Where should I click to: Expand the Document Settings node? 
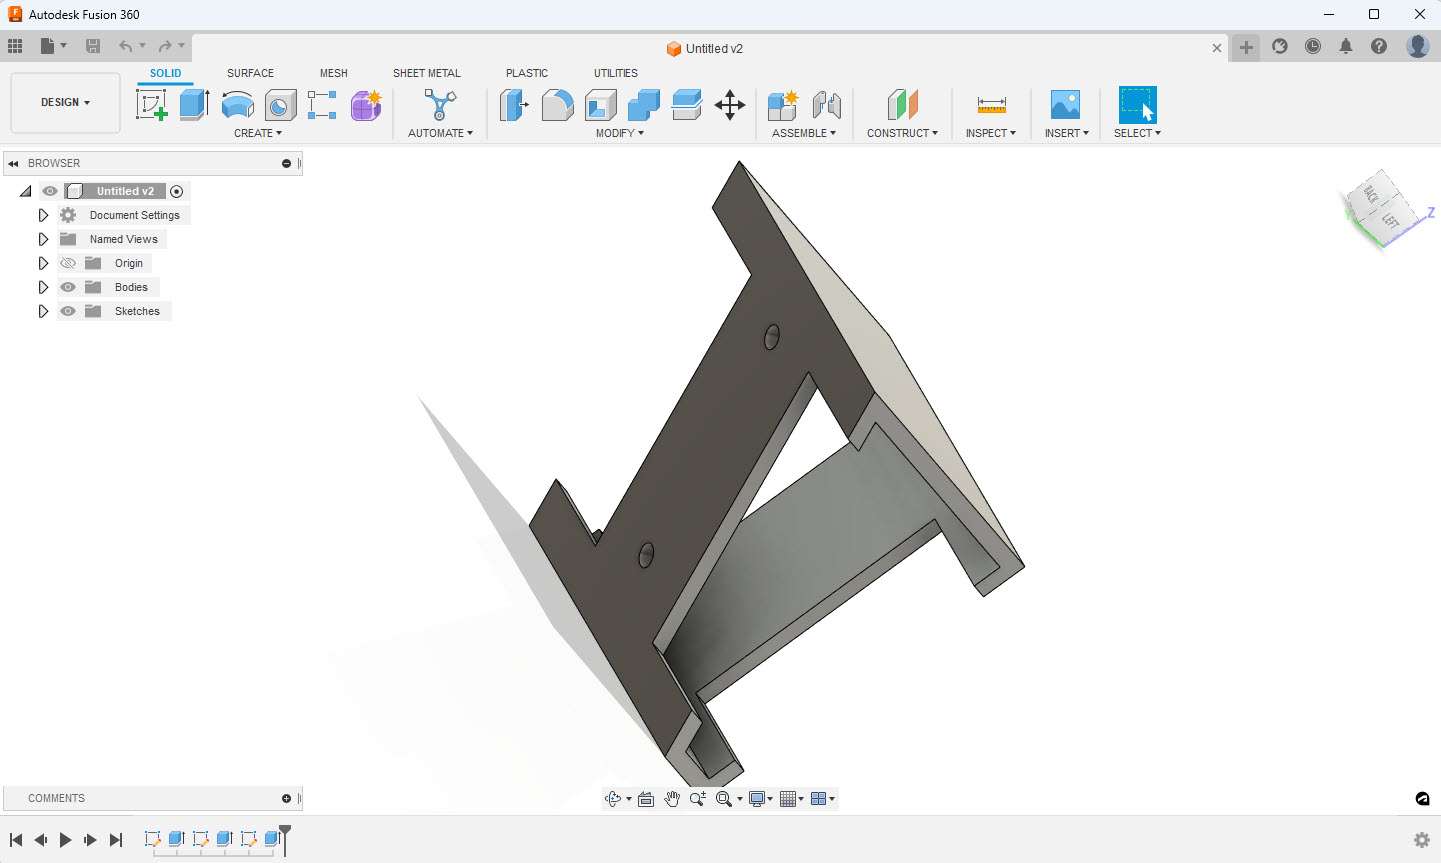click(x=43, y=215)
